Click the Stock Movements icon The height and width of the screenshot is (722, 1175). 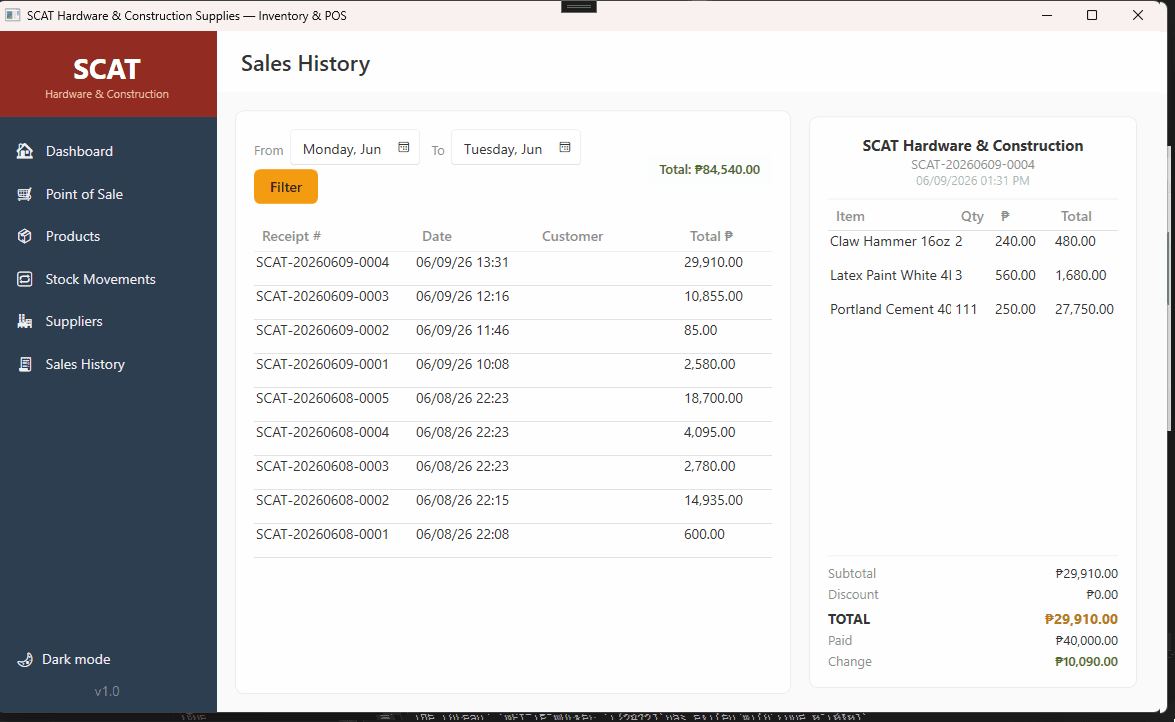(25, 279)
